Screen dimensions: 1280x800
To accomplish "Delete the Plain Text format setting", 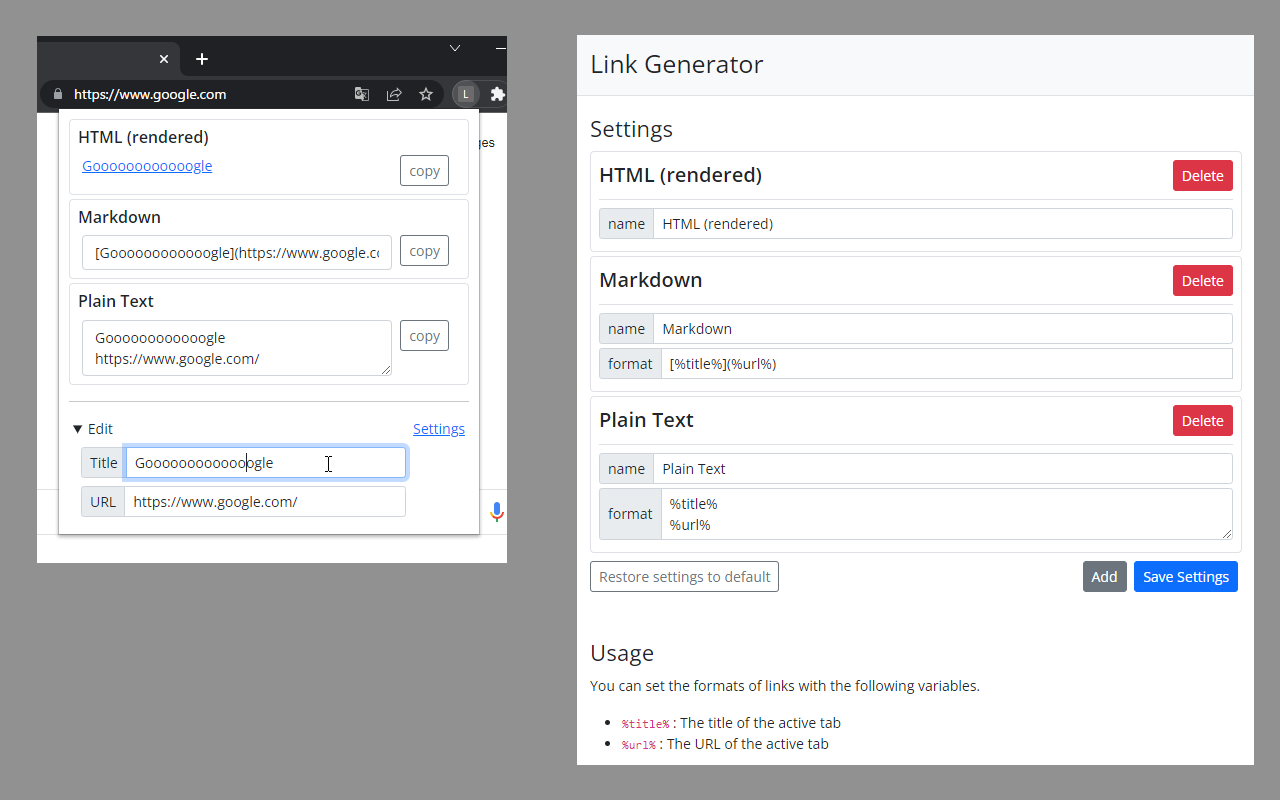I will click(1202, 420).
